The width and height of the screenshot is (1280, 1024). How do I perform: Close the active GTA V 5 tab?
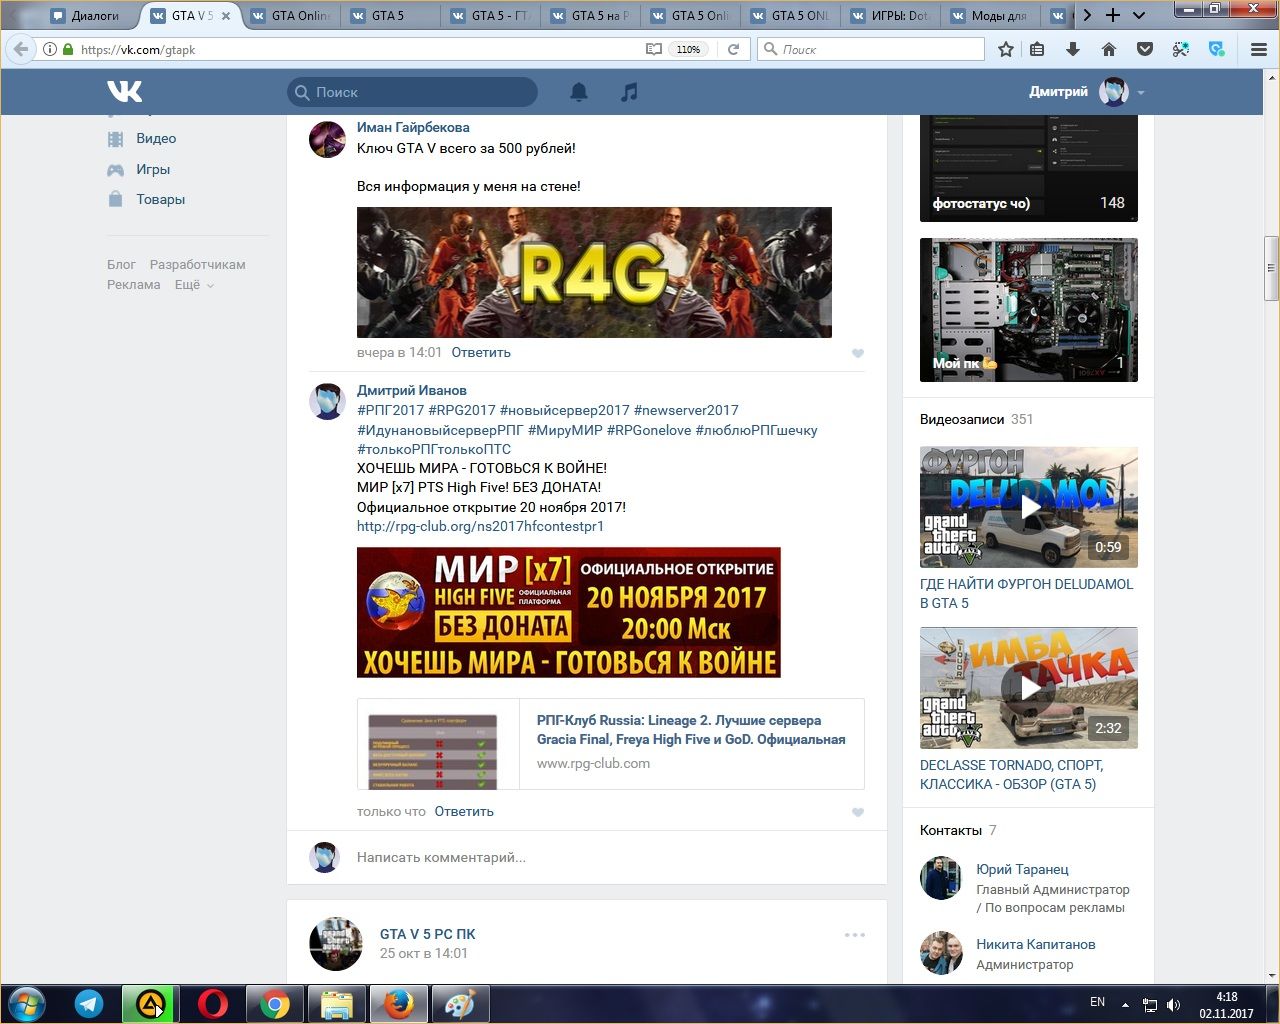coord(226,16)
